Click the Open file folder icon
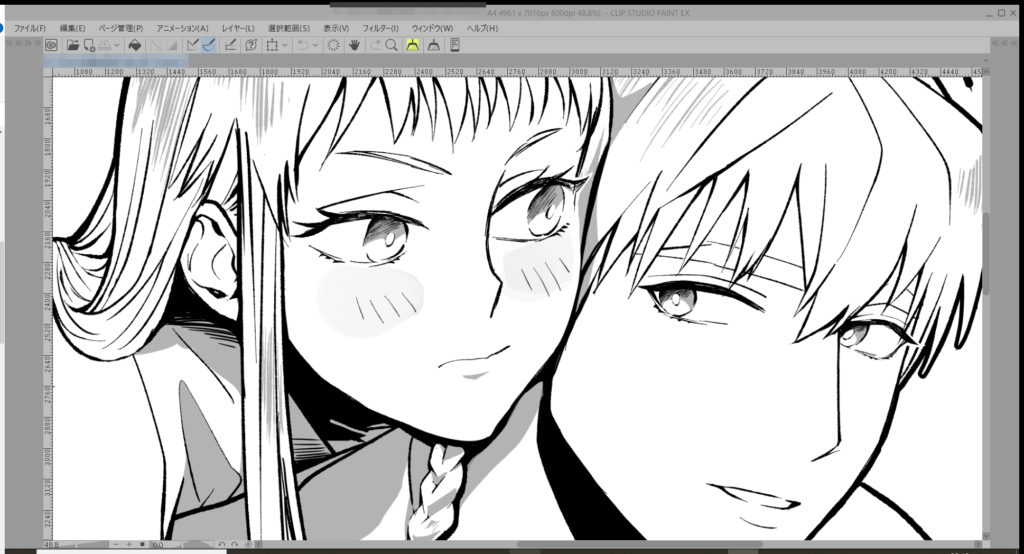This screenshot has height=554, width=1024. tap(73, 45)
